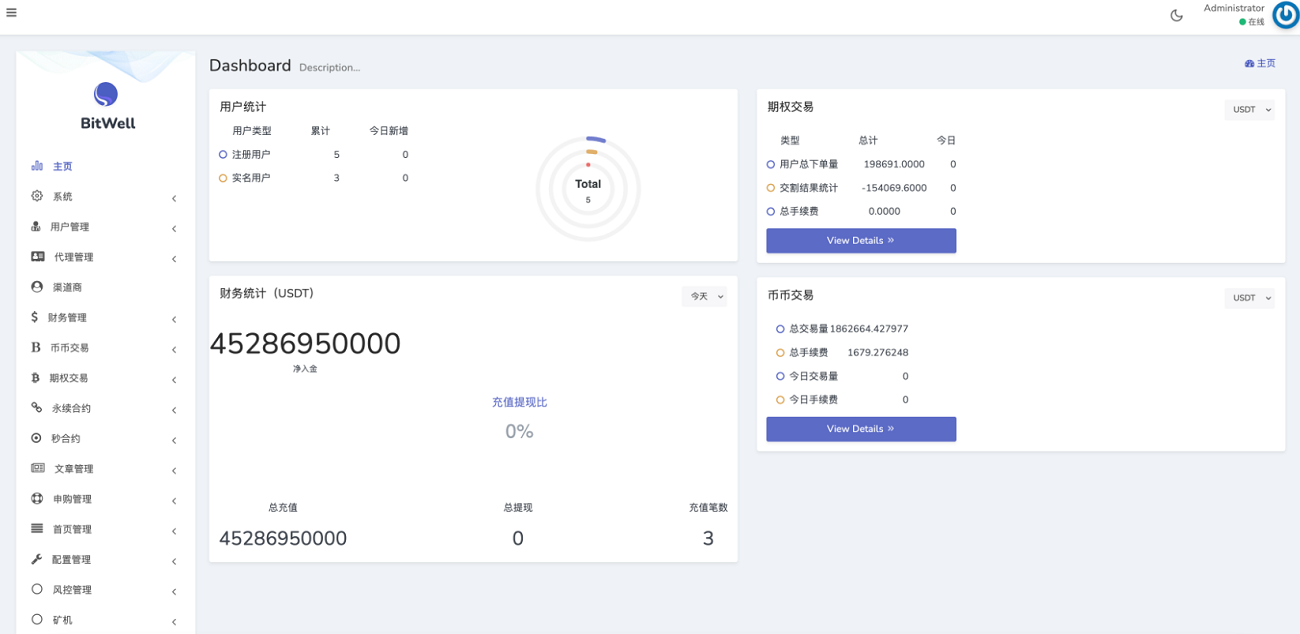The width and height of the screenshot is (1300, 634).
Task: Click the target icon for 秒合约
Action: click(37, 438)
